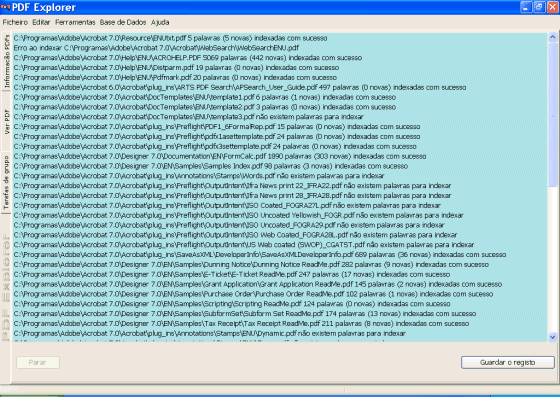Click the vertical scrollbar thumb
560x397 pixels.
(552, 114)
